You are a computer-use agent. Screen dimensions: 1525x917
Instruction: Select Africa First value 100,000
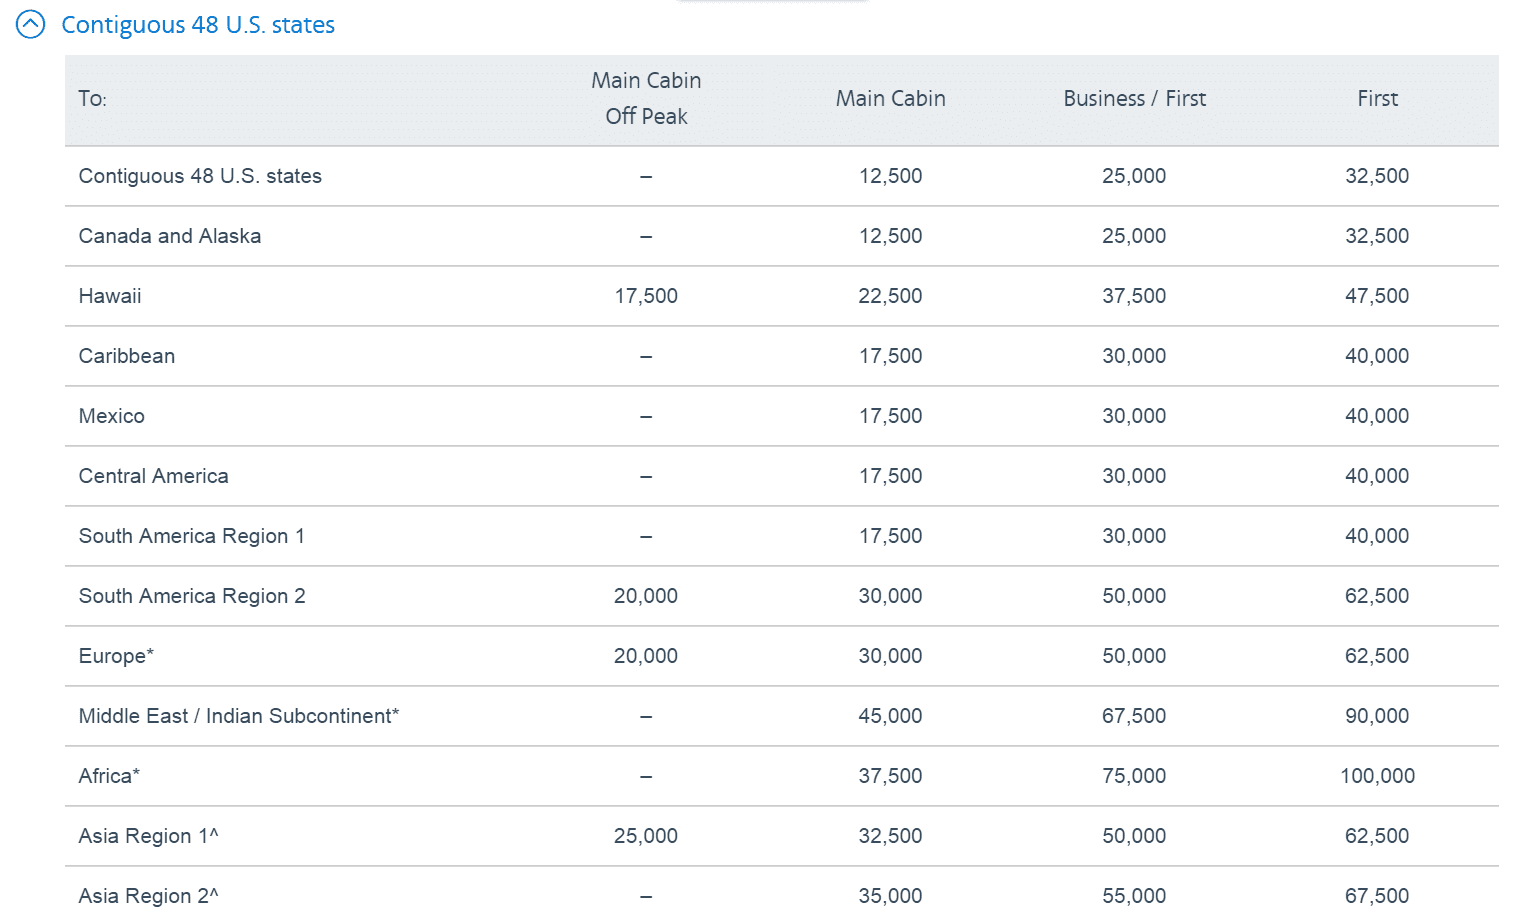tap(1377, 776)
